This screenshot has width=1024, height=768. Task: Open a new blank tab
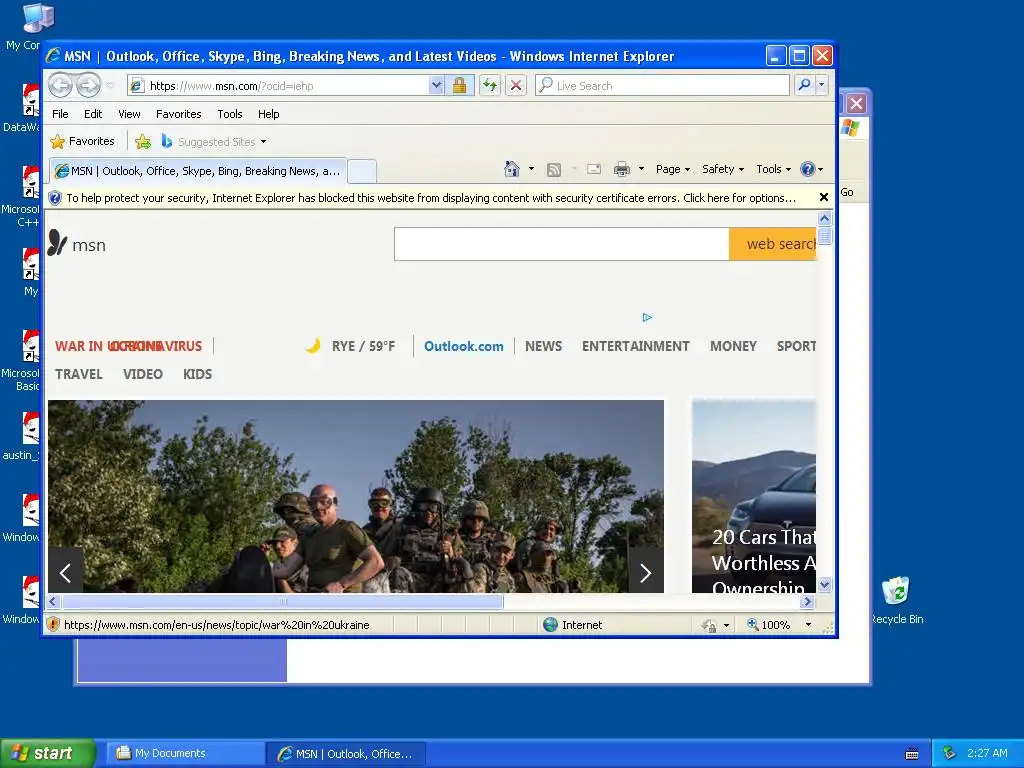tap(362, 172)
